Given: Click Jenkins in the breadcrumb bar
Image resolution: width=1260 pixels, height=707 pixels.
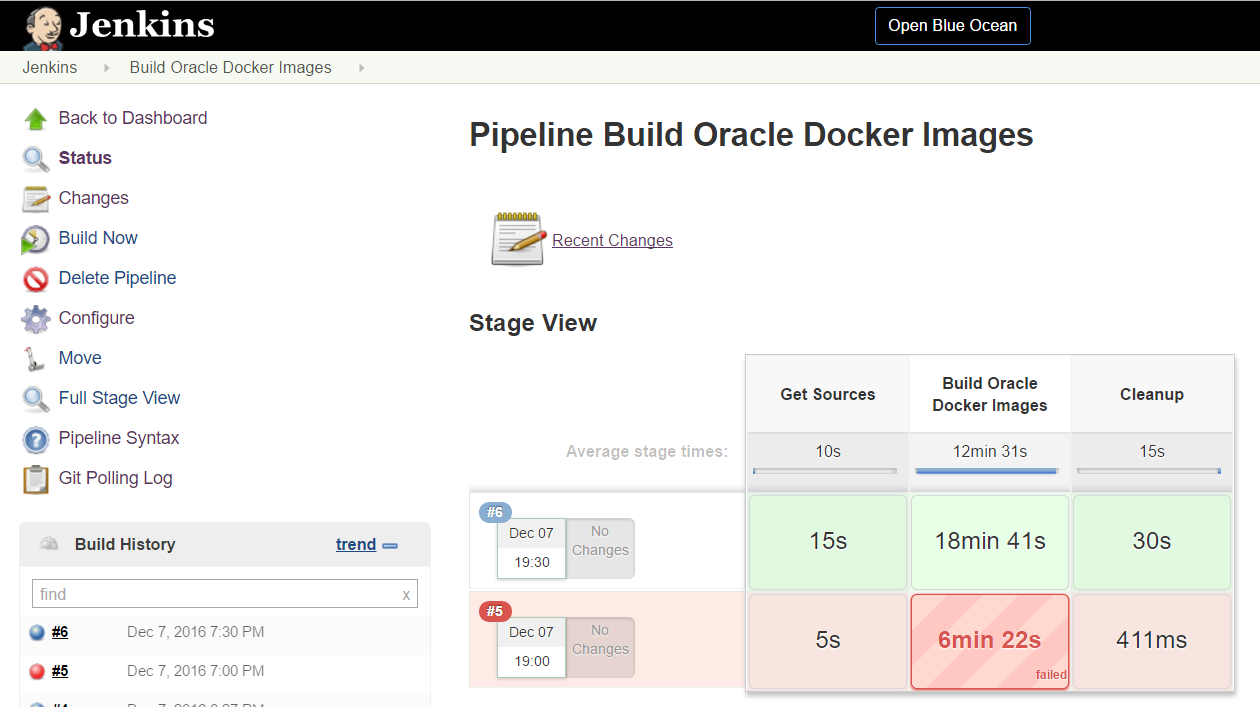Looking at the screenshot, I should click(x=50, y=68).
